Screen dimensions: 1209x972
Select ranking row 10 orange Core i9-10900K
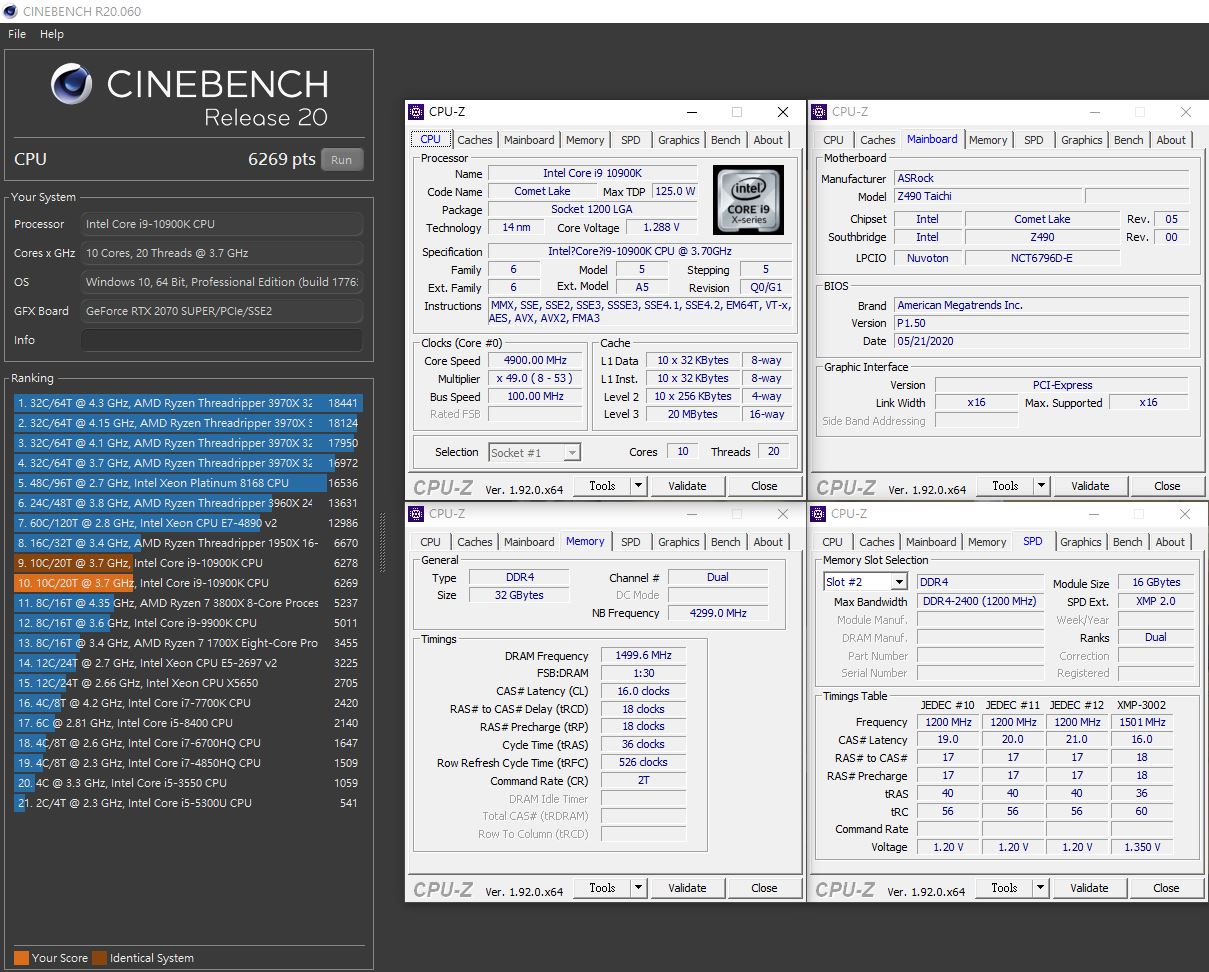pos(187,583)
